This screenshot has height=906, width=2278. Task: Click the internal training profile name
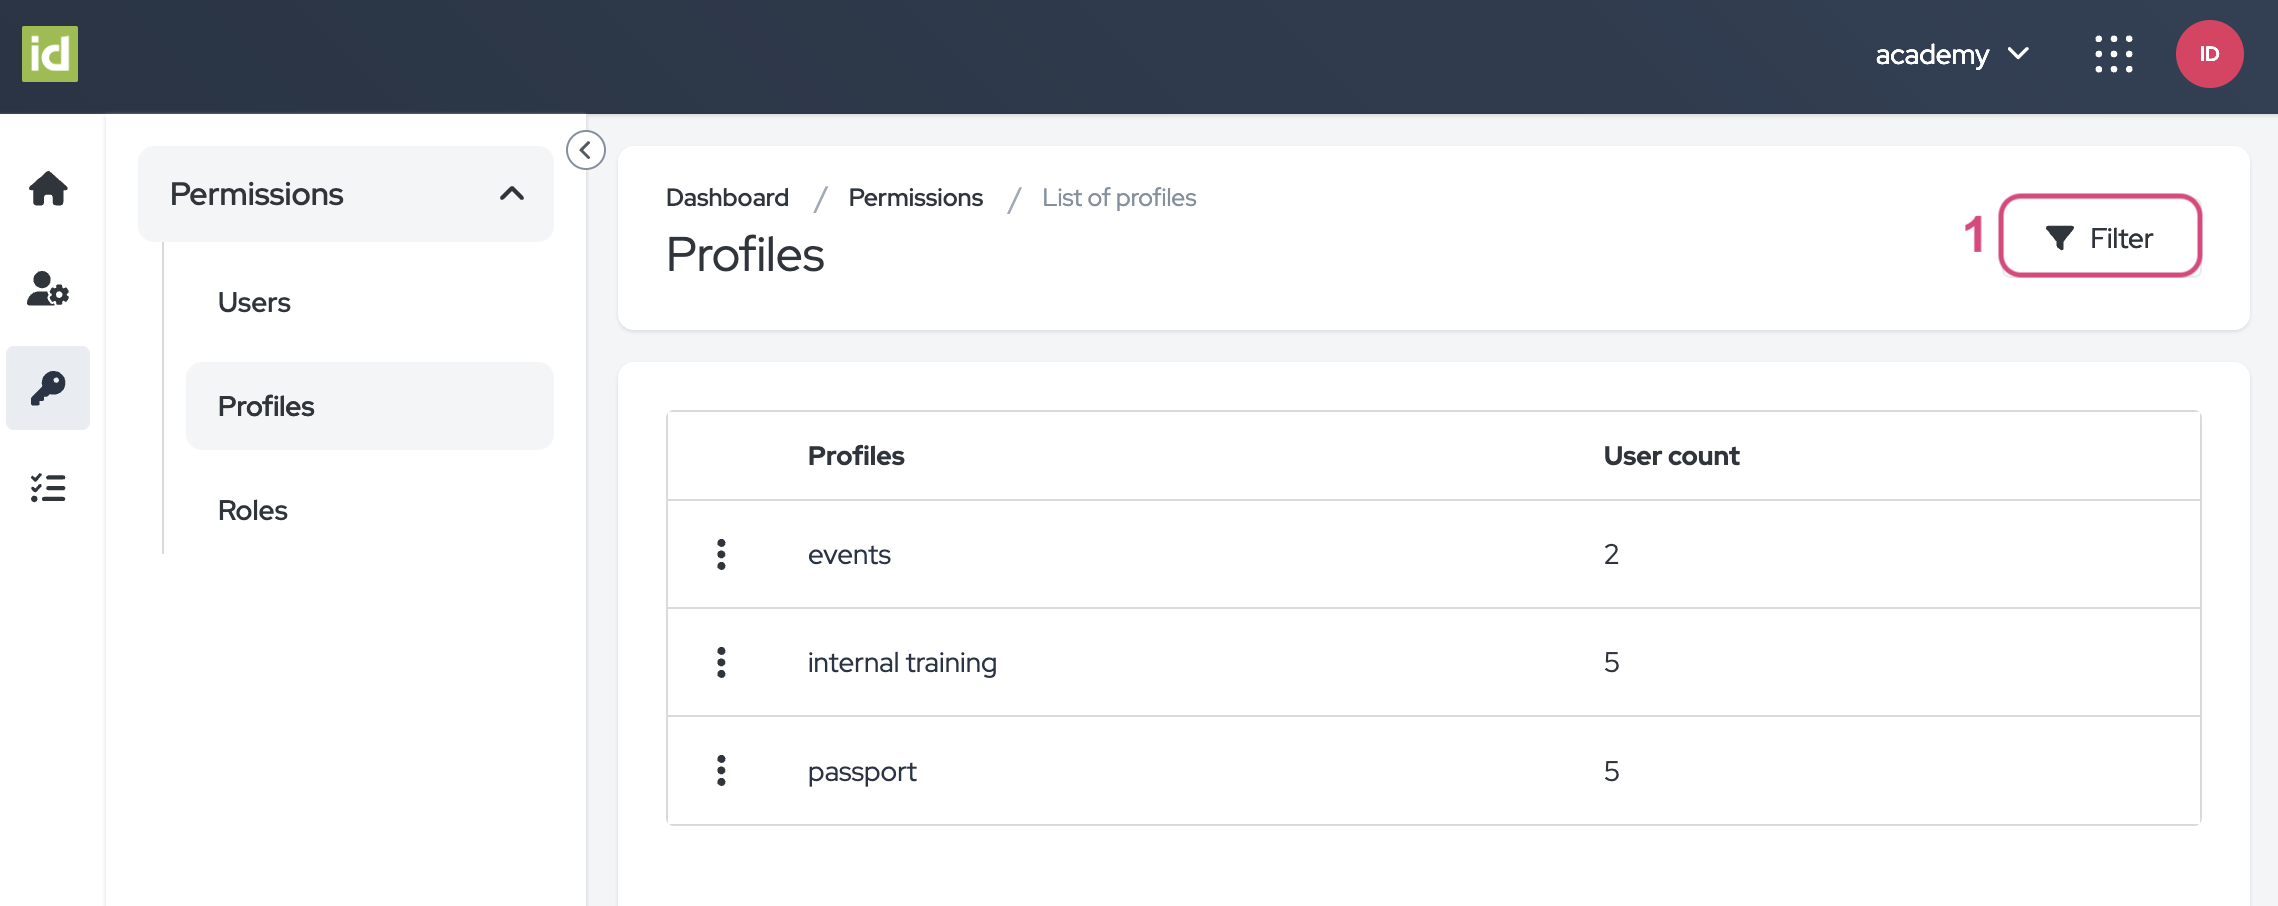coord(902,663)
